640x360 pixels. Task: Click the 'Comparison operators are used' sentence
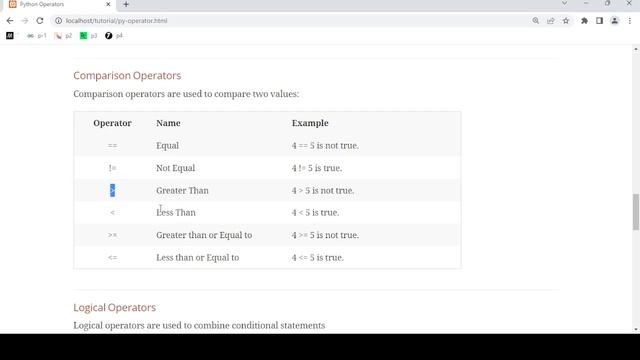[186, 94]
